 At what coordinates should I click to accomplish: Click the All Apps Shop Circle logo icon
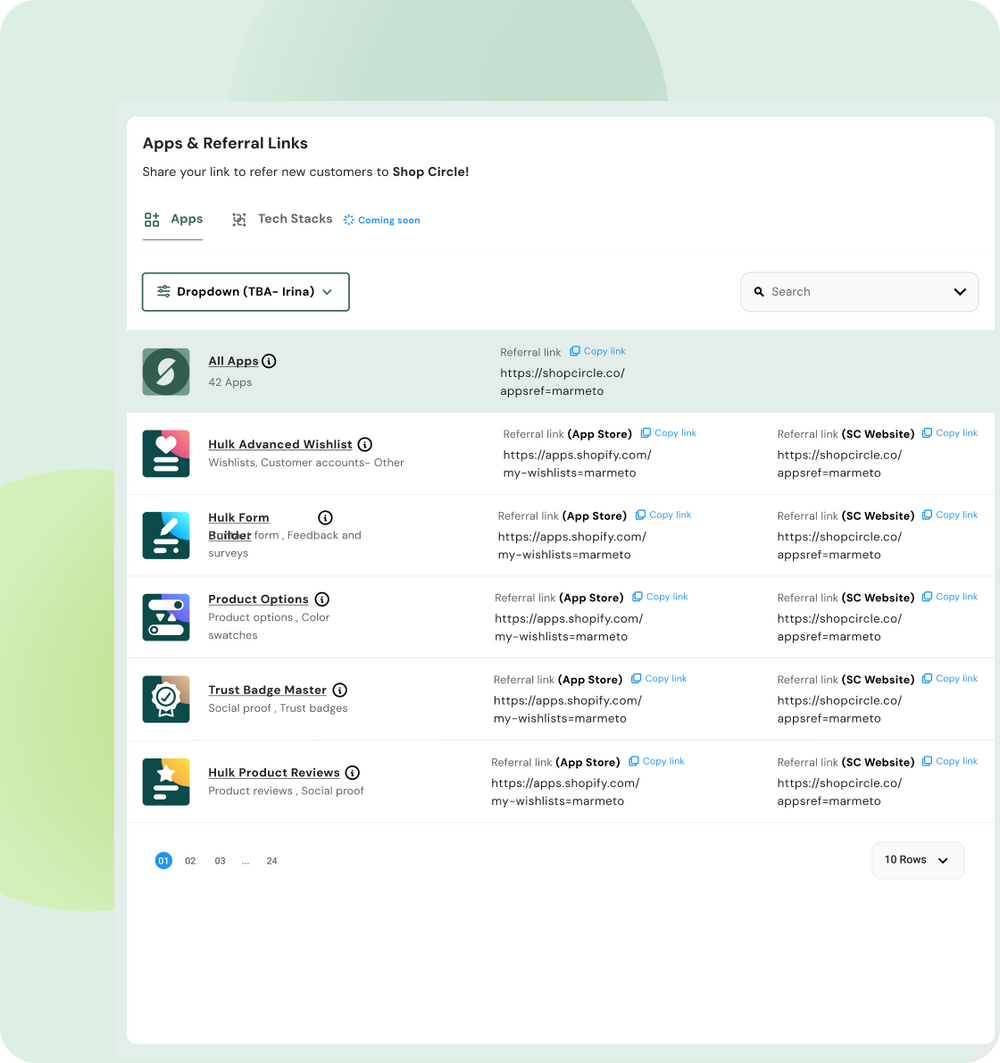click(x=166, y=372)
